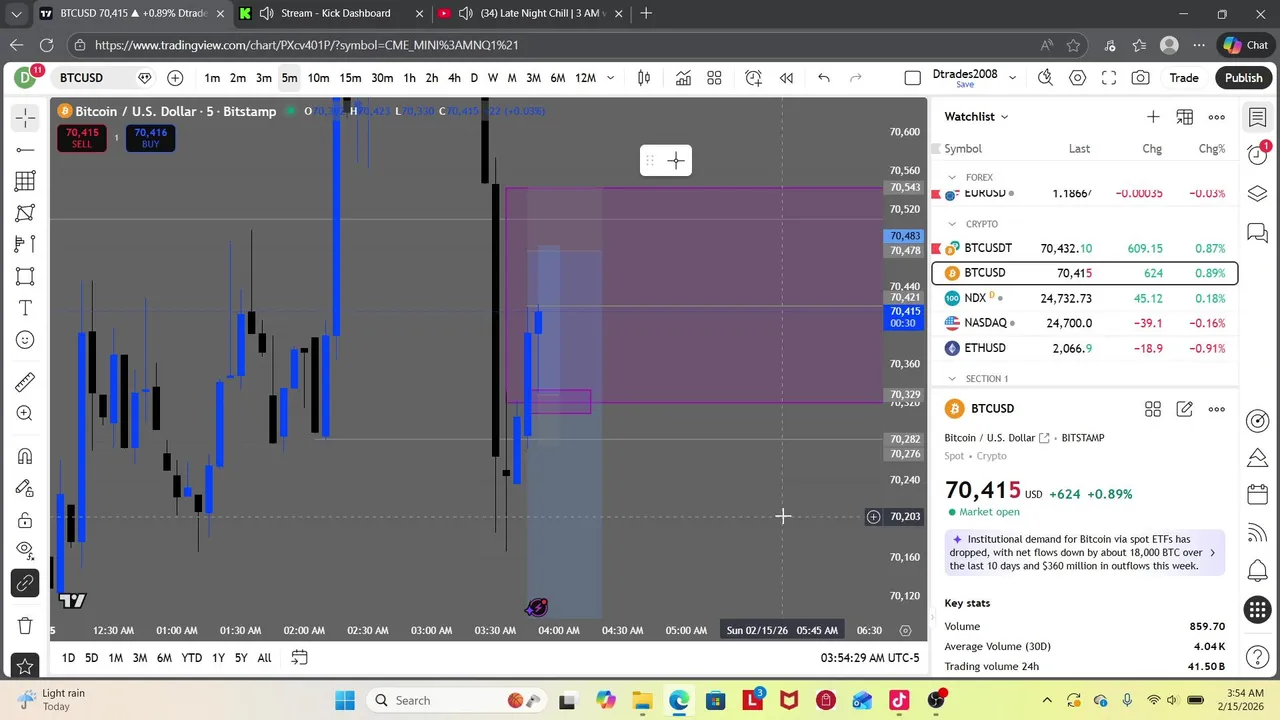
Task: Enter fullscreen chart mode
Action: 1109,78
